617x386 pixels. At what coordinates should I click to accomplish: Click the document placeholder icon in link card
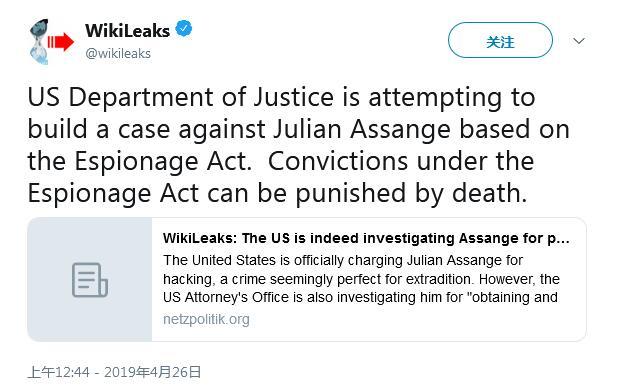[90, 280]
